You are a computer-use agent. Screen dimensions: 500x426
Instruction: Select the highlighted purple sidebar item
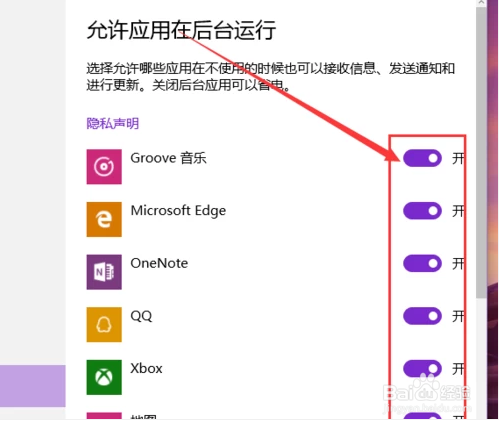click(x=33, y=386)
